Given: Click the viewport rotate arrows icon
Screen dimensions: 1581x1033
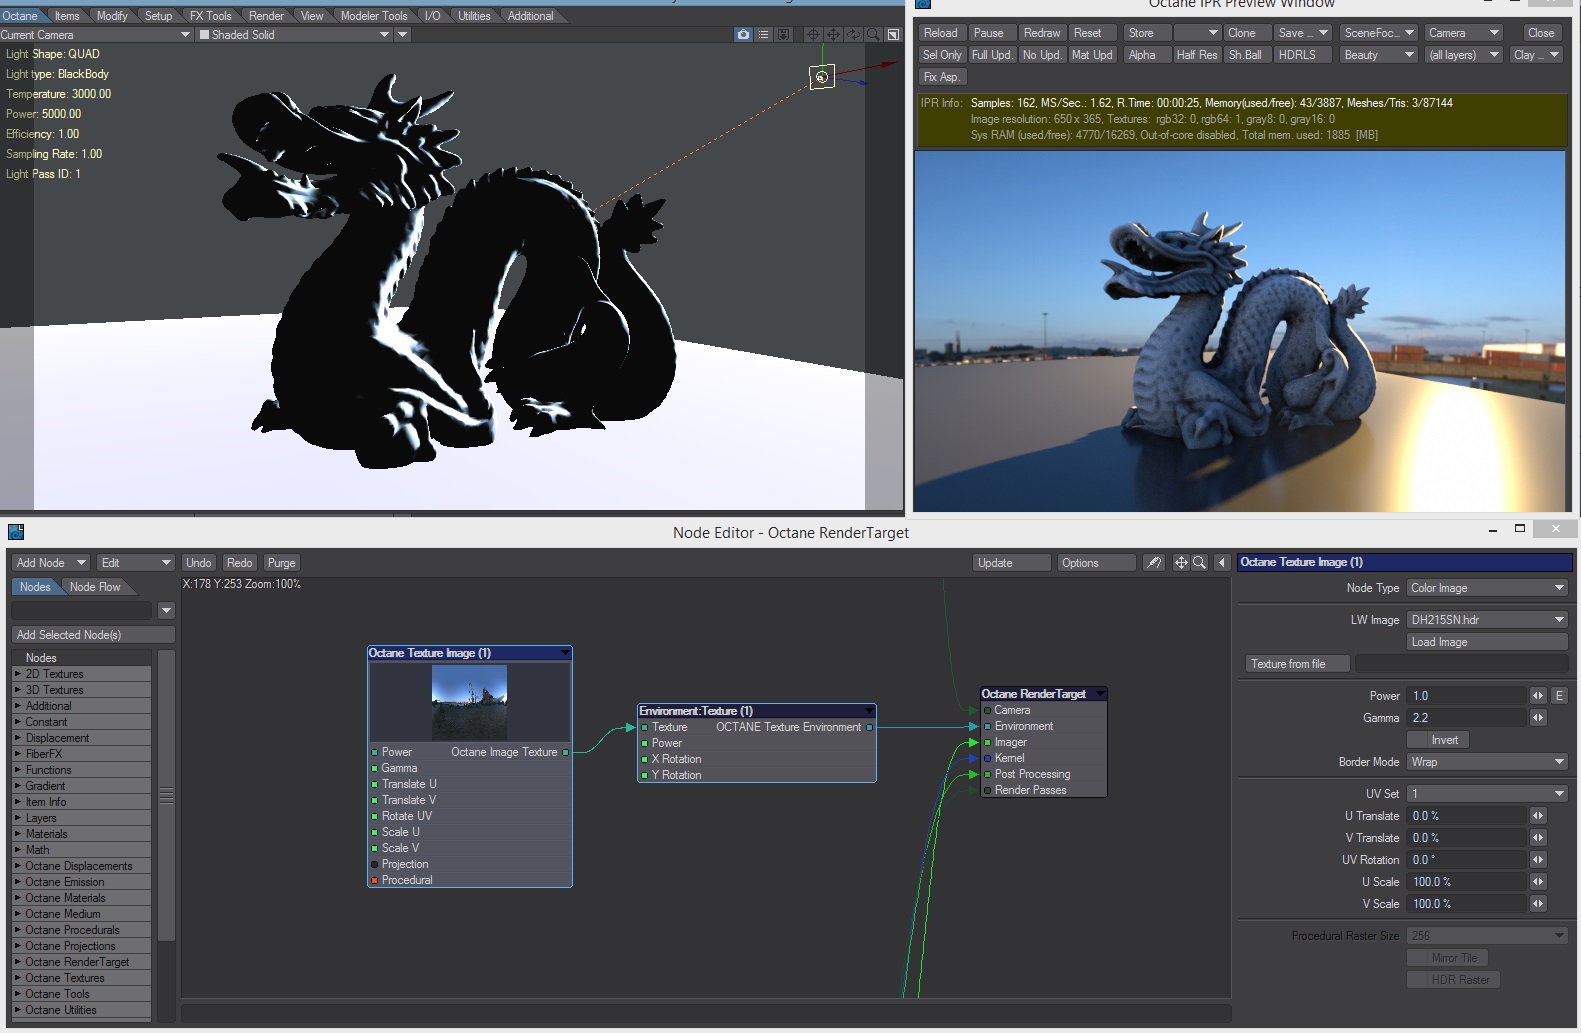Looking at the screenshot, I should point(853,34).
